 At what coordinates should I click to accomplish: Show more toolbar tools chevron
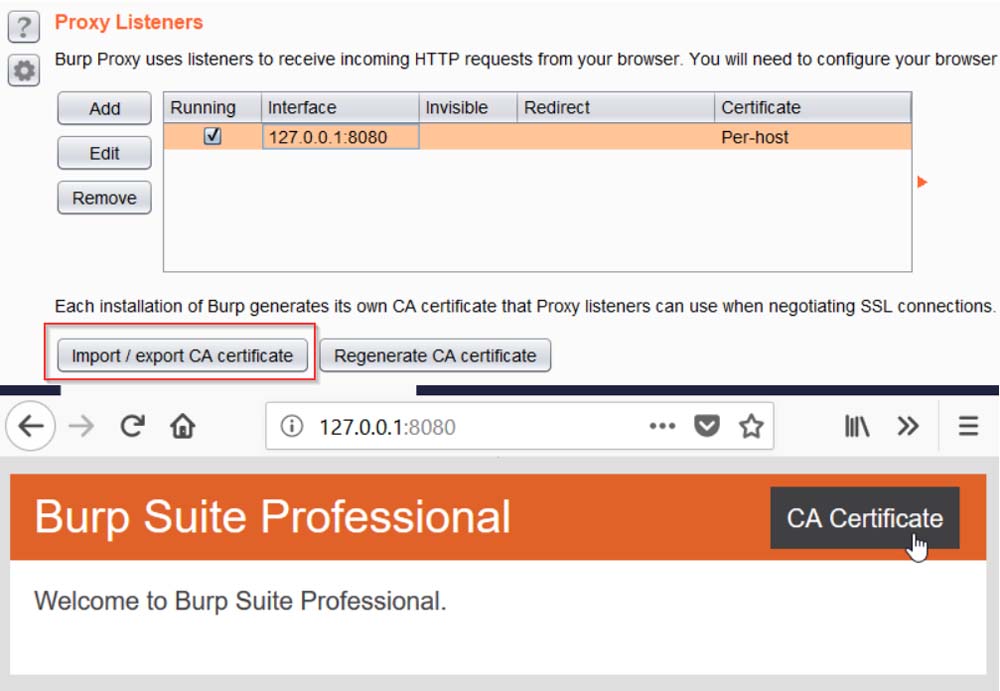(x=908, y=426)
